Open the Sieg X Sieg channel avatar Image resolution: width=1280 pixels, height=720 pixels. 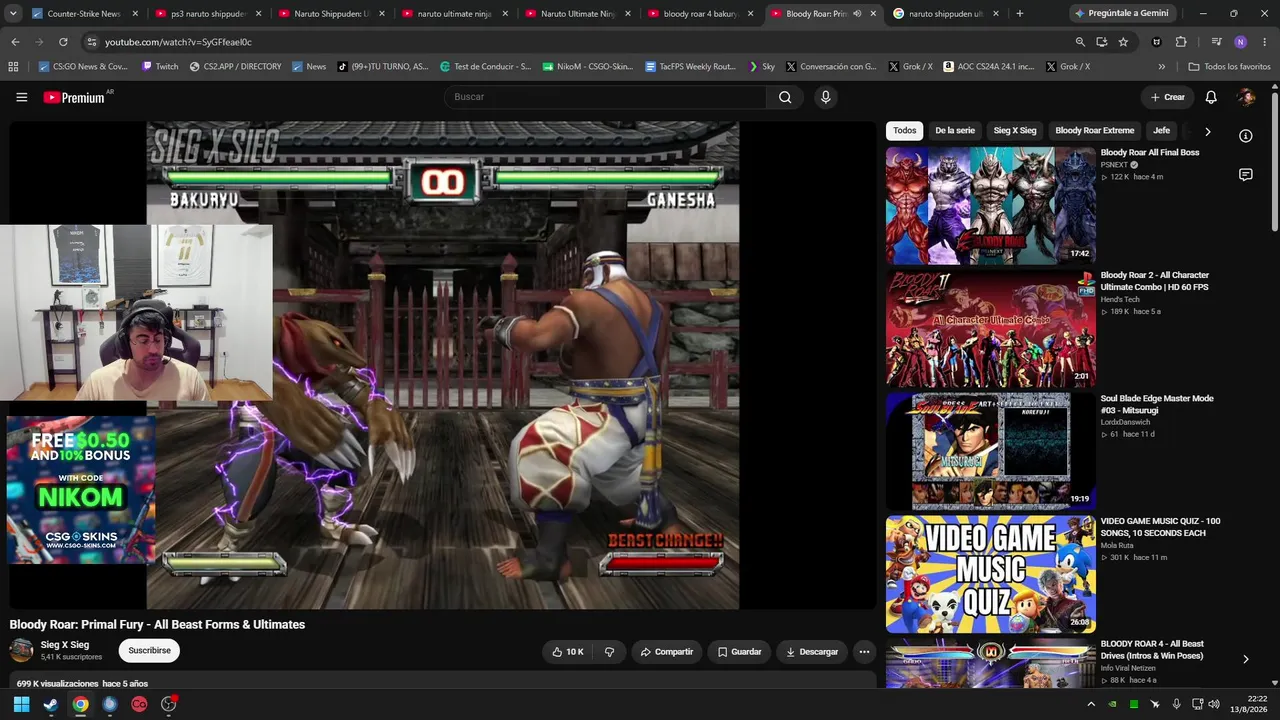pyautogui.click(x=21, y=651)
